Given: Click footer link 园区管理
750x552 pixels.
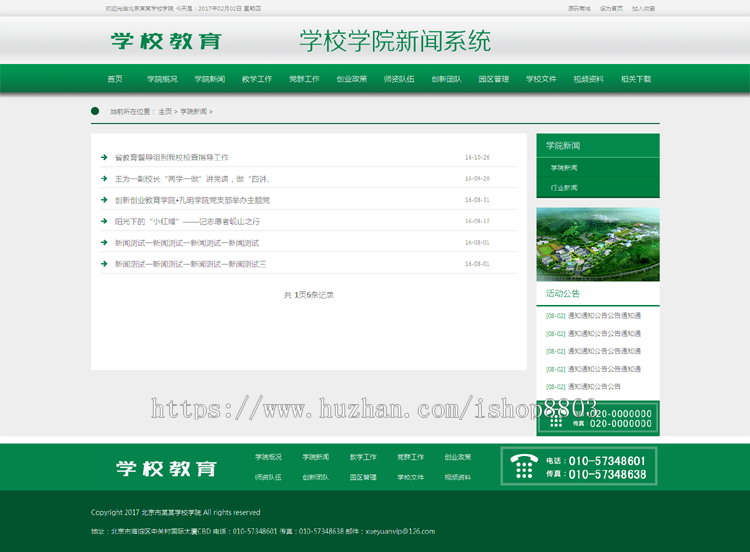Looking at the screenshot, I should 363,477.
